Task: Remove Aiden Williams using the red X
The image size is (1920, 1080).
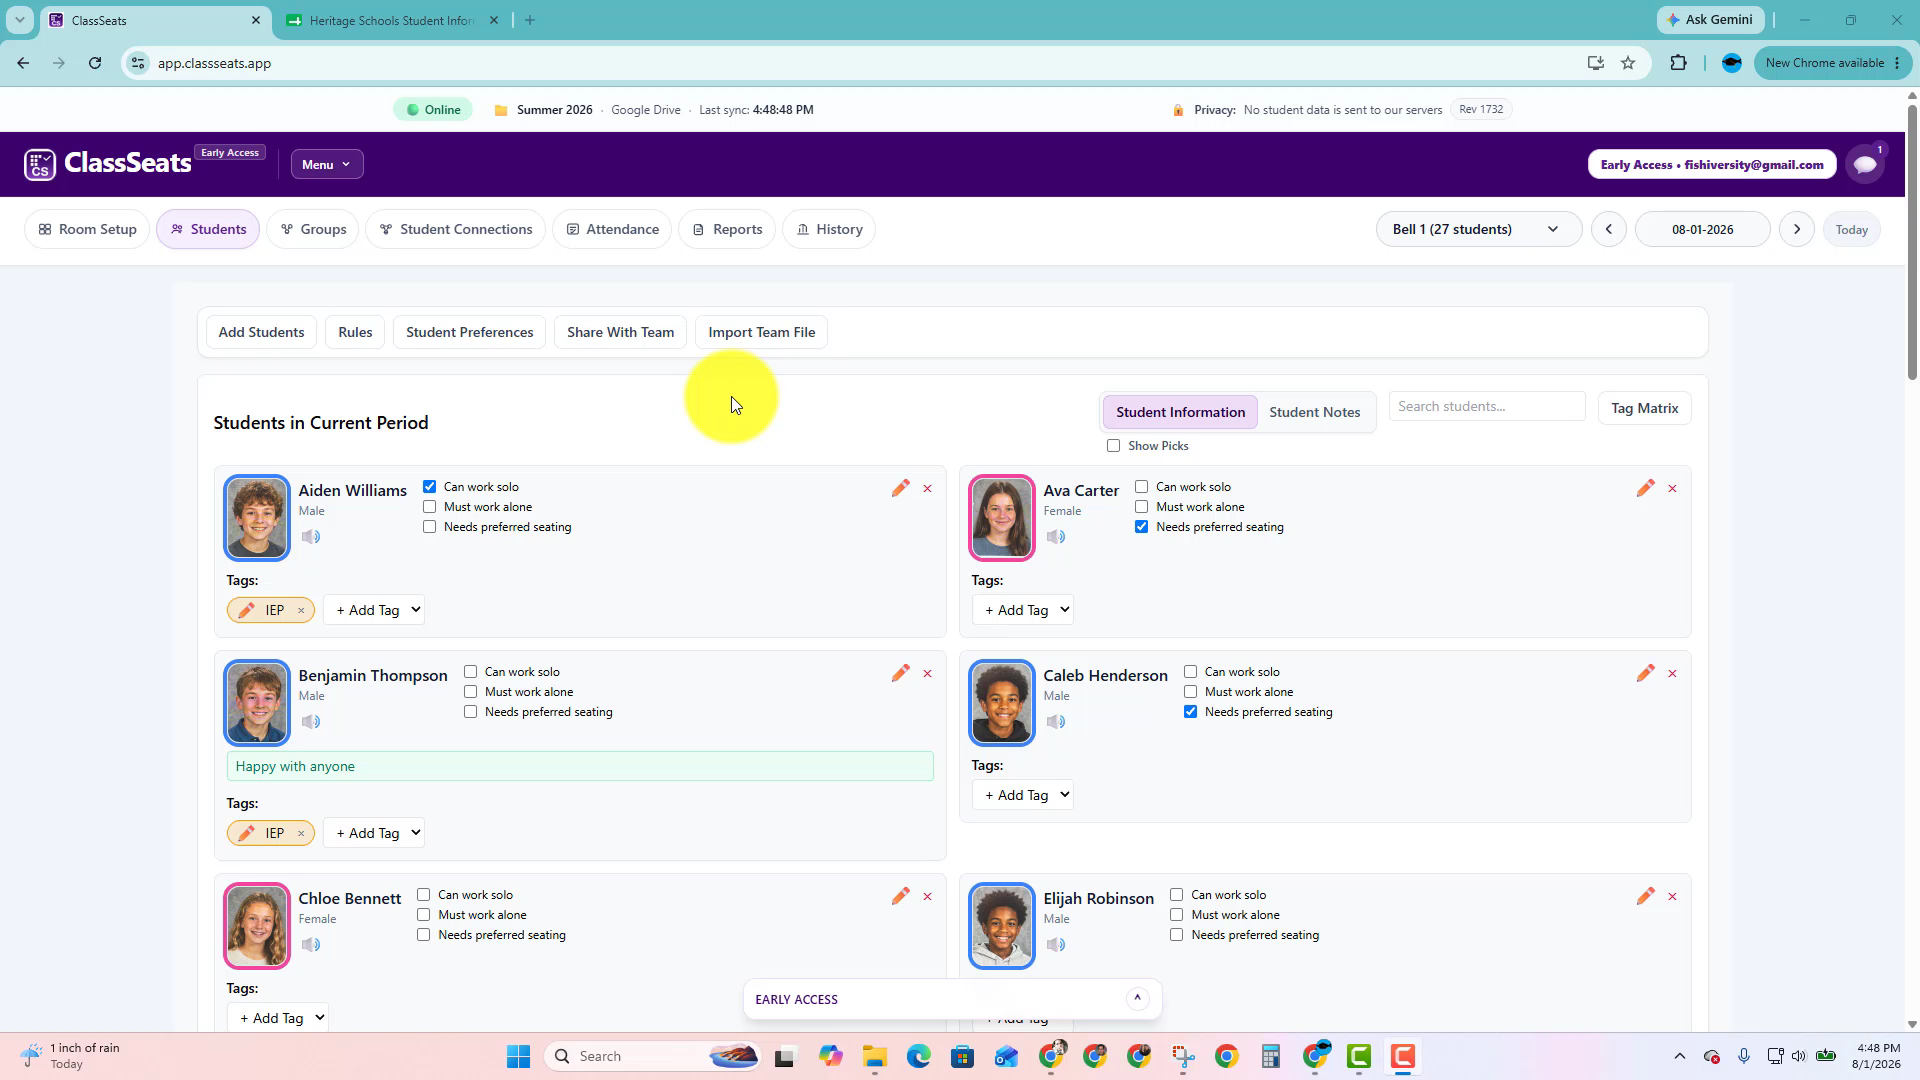Action: pos(927,489)
